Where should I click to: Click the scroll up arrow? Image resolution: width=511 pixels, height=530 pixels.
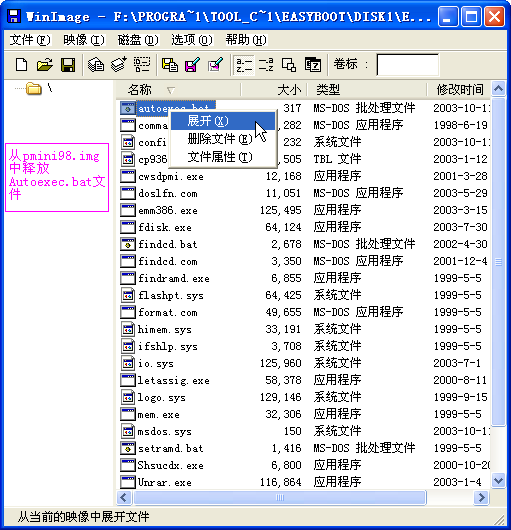(x=498, y=89)
